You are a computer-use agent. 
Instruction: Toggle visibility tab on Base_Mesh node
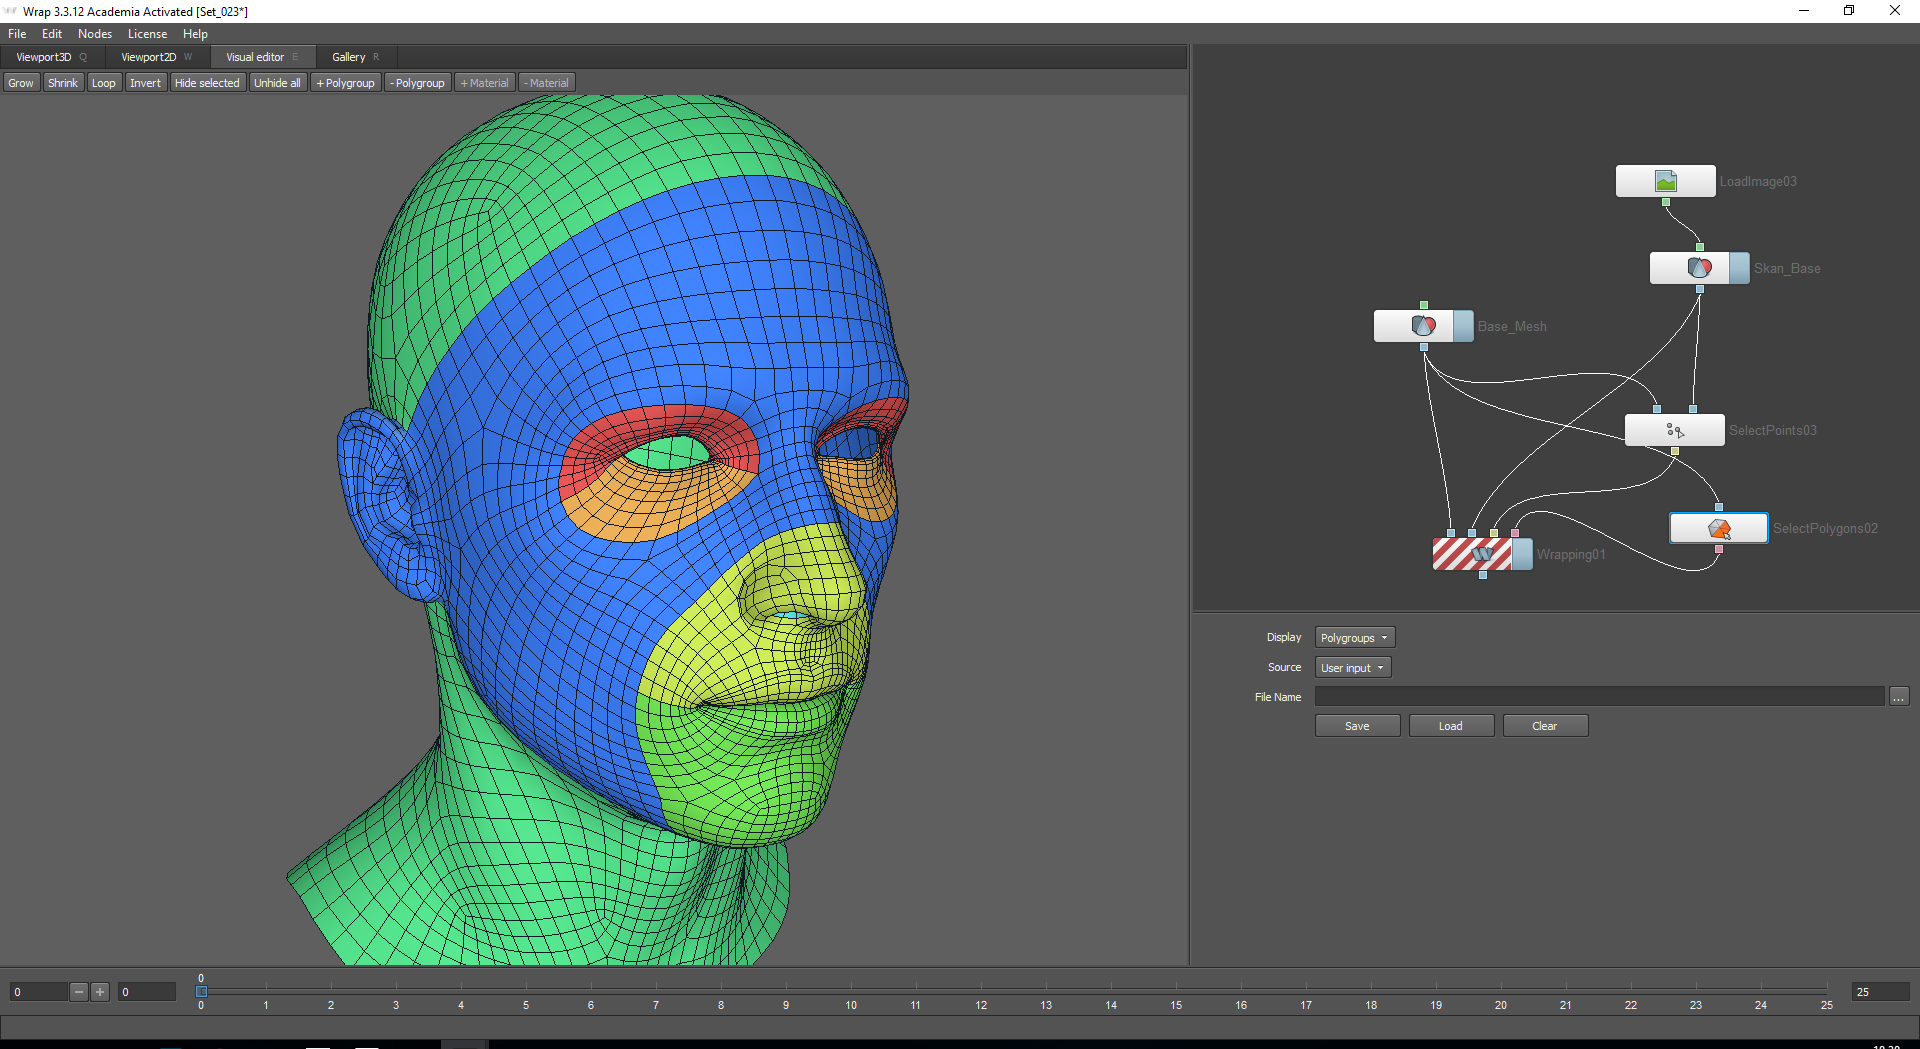coord(1463,326)
